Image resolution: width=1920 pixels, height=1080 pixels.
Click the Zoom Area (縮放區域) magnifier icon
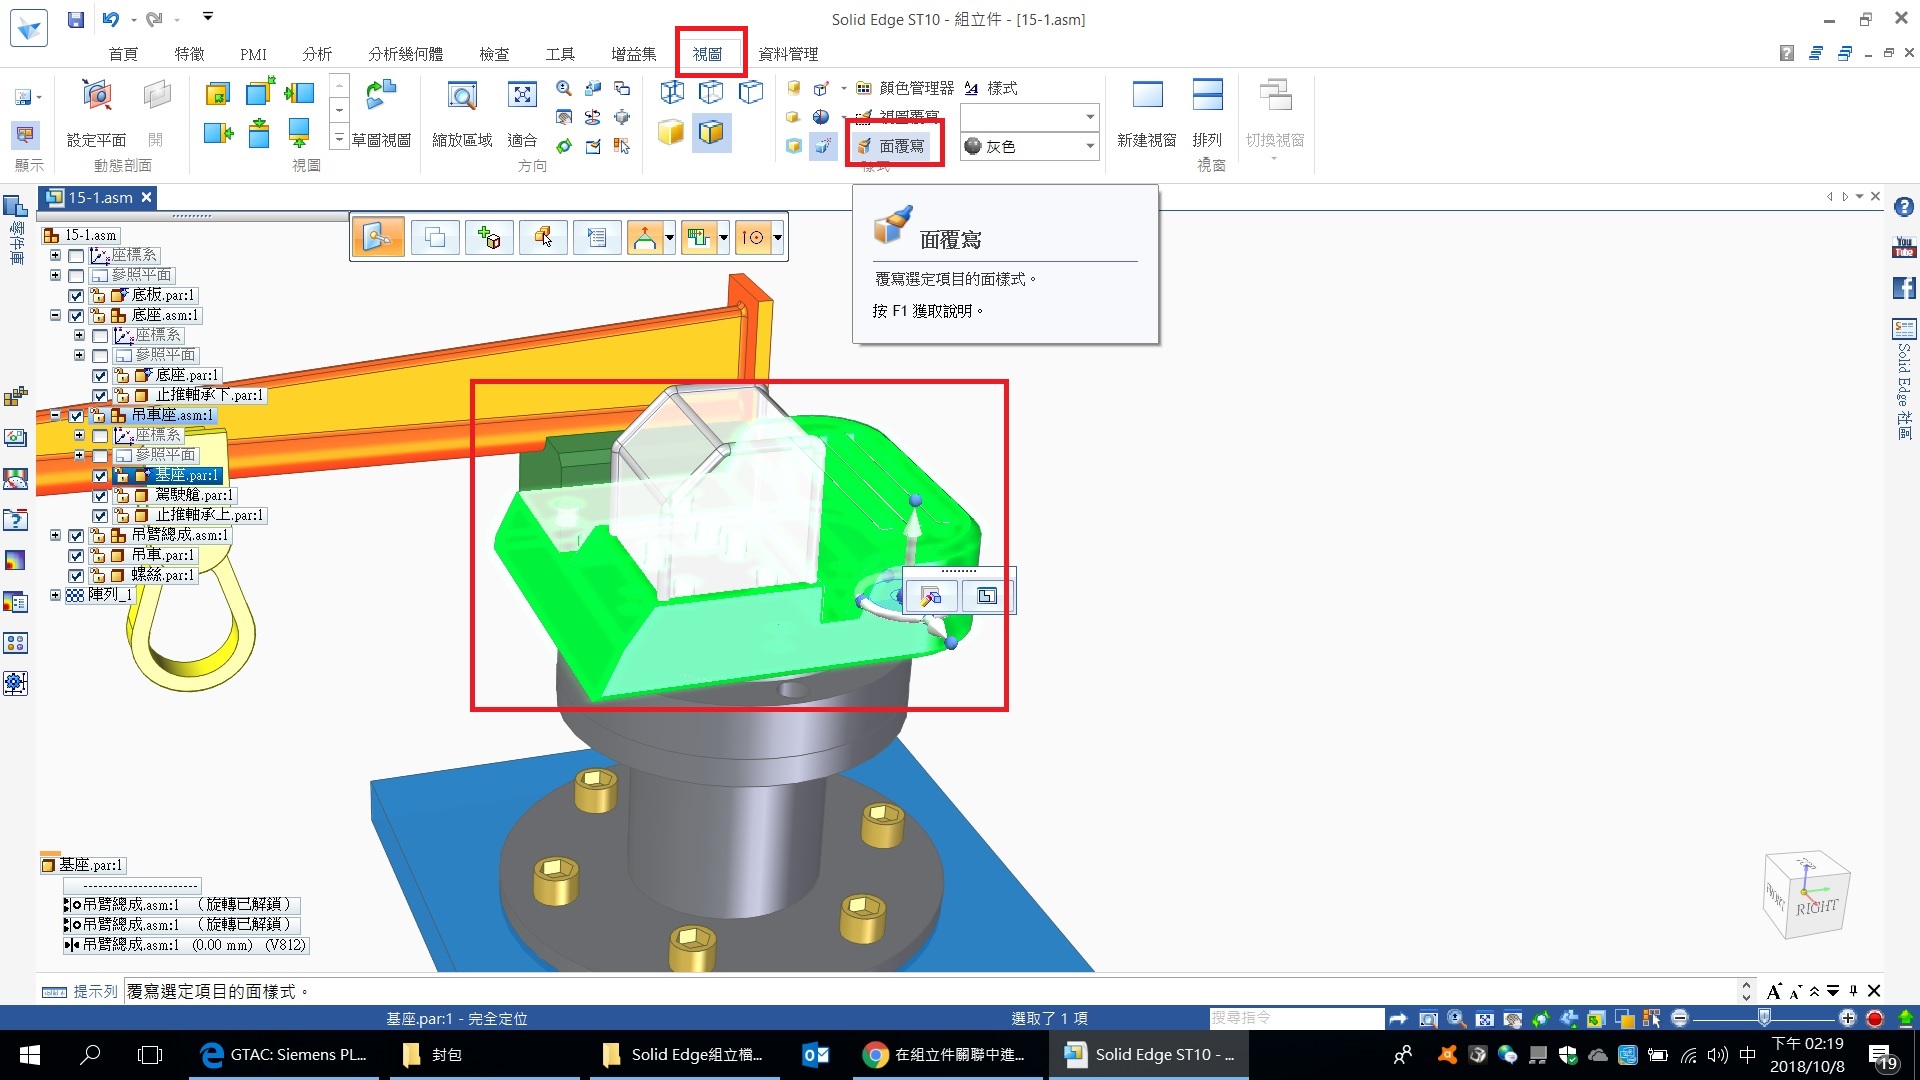[x=462, y=96]
